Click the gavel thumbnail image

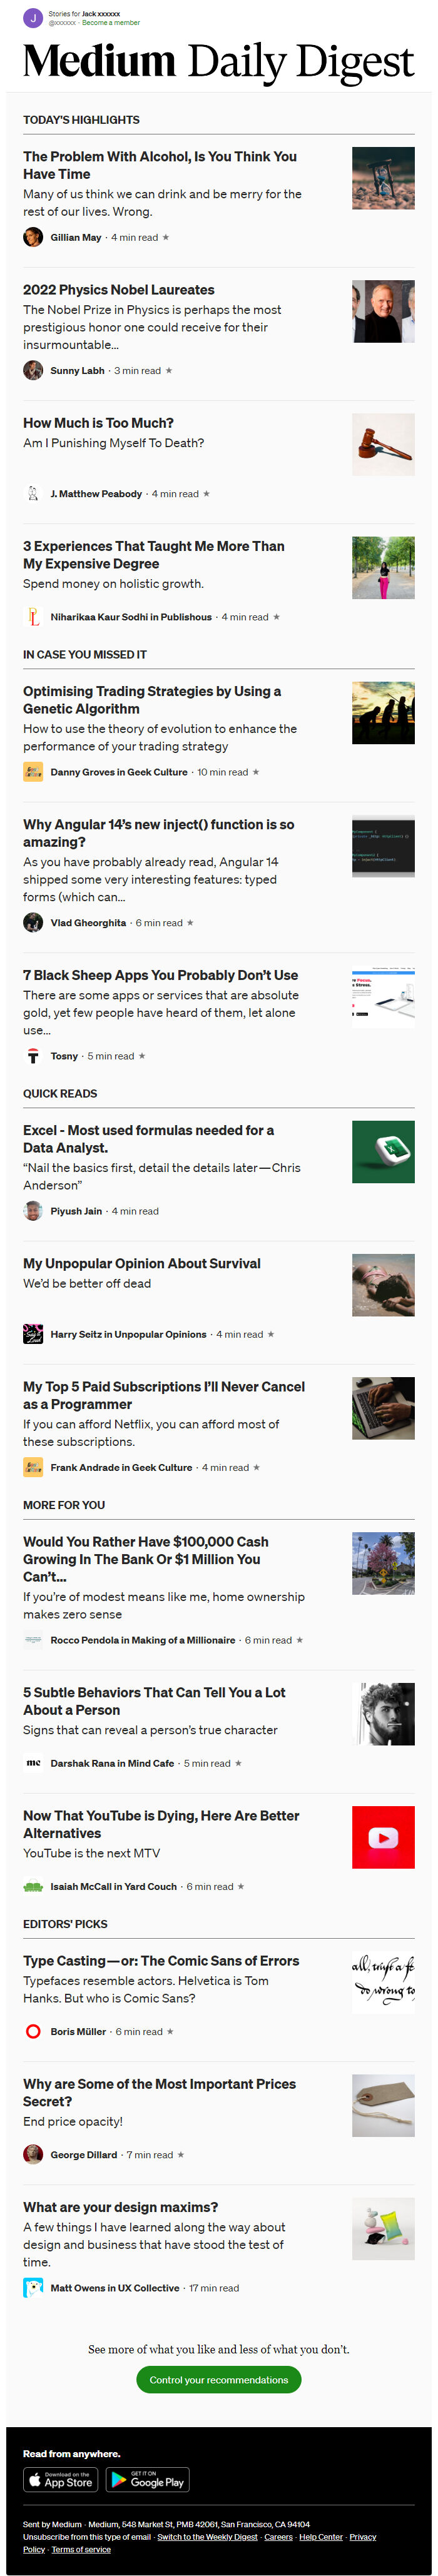[383, 444]
